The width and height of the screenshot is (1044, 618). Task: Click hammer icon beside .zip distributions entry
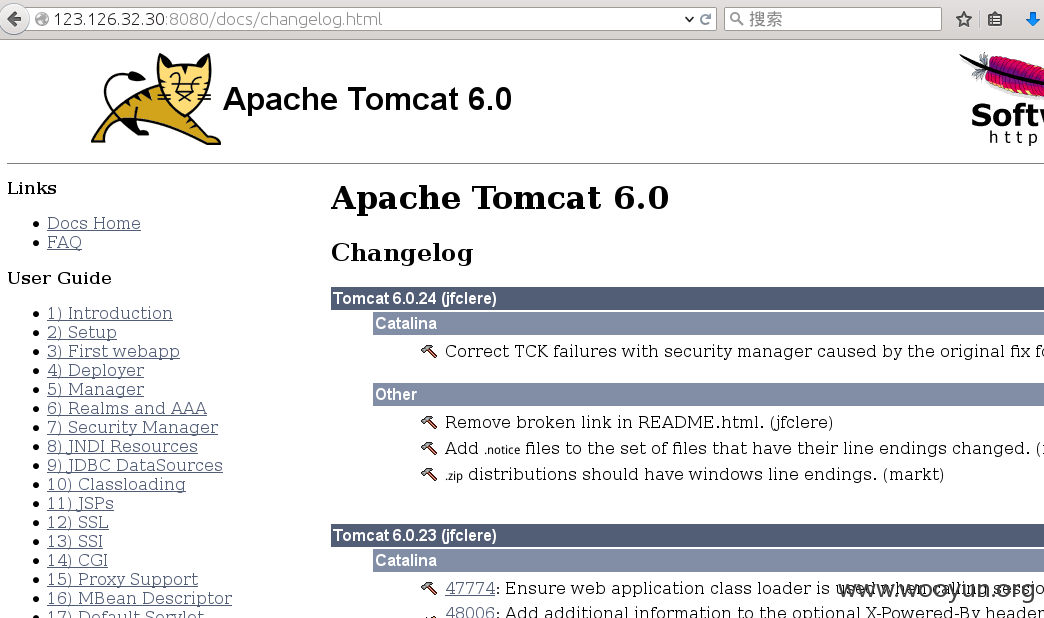(x=429, y=474)
